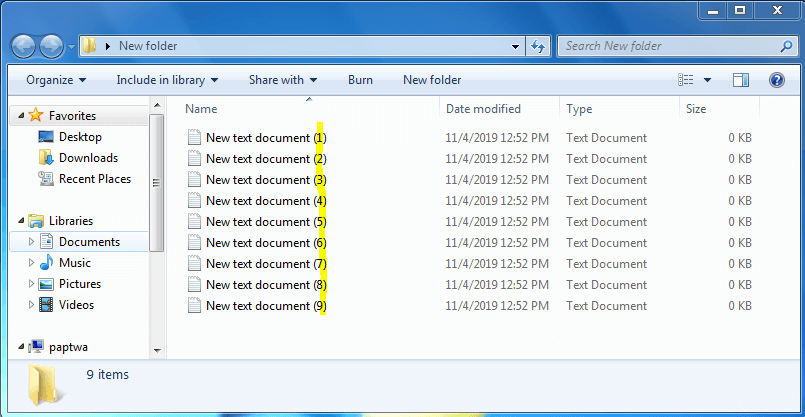Open the view options dropdown arrow
The height and width of the screenshot is (417, 805).
pos(708,80)
